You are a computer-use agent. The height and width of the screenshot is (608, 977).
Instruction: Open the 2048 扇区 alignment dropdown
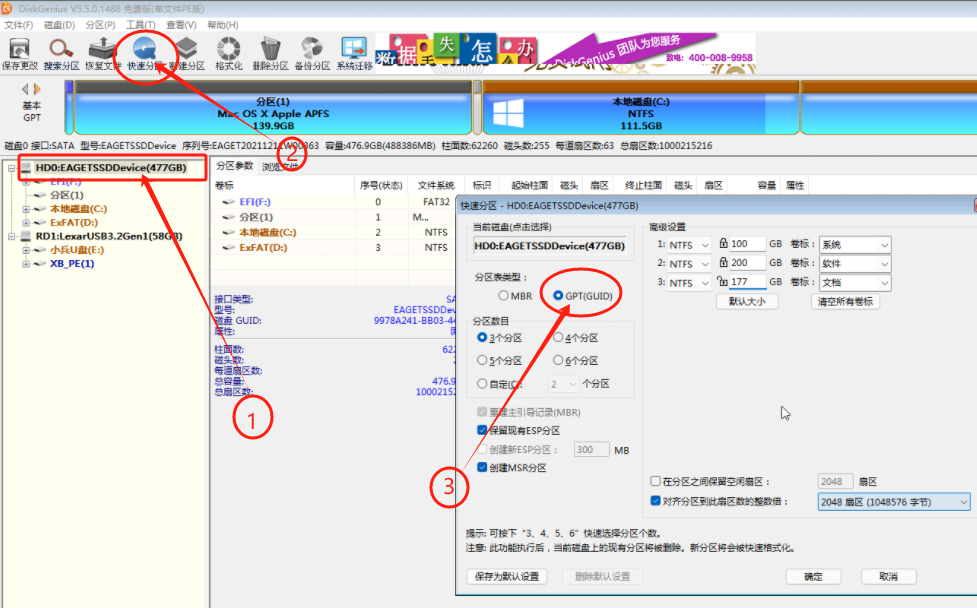pyautogui.click(x=894, y=501)
